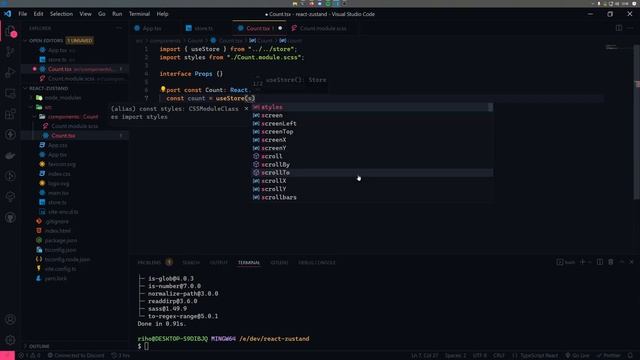The image size is (640, 360).
Task: Switch to the Output panel tab
Action: pos(219,262)
